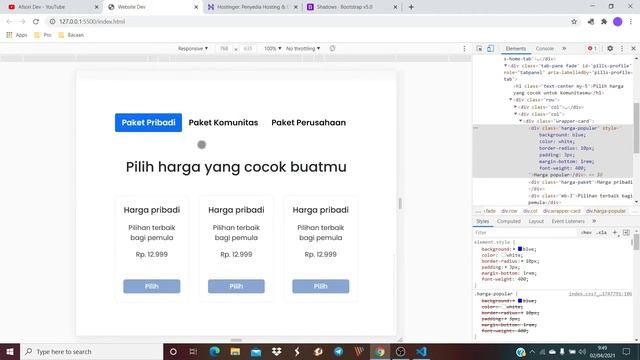The height and width of the screenshot is (360, 640).
Task: Collapse the div class row node
Action: (511, 100)
